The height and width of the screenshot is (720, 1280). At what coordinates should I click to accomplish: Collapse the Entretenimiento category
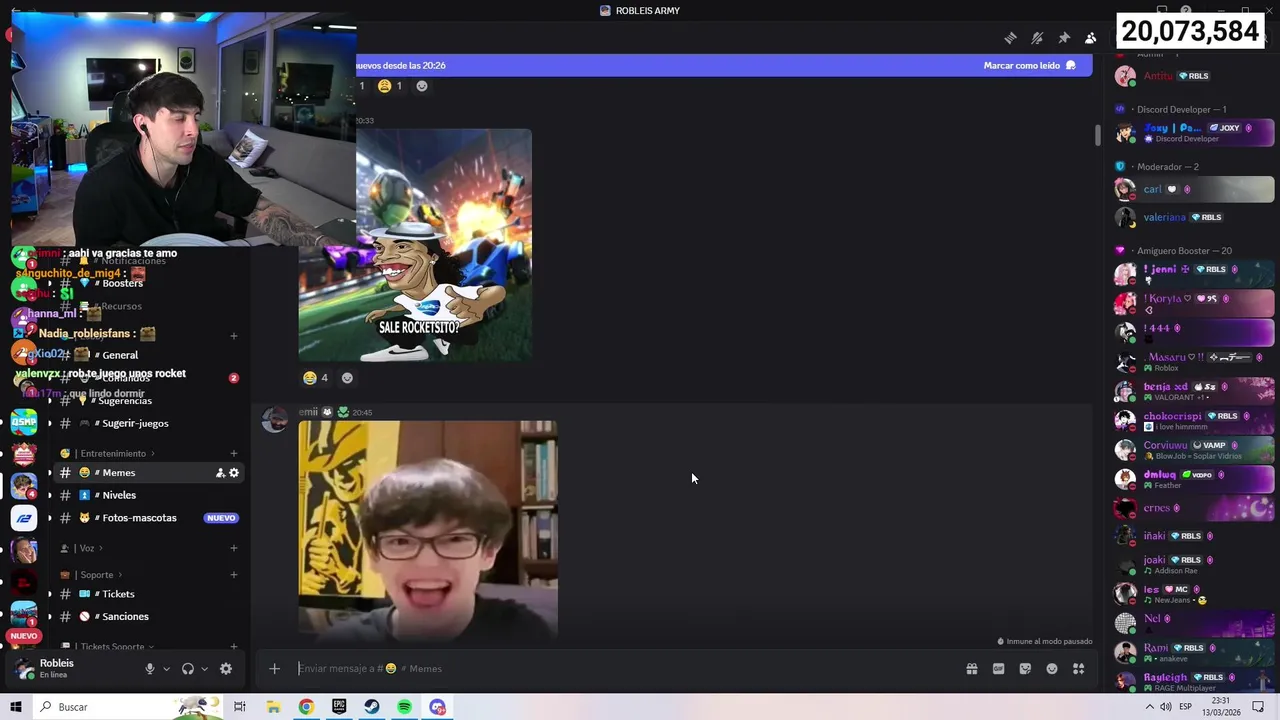pos(107,454)
